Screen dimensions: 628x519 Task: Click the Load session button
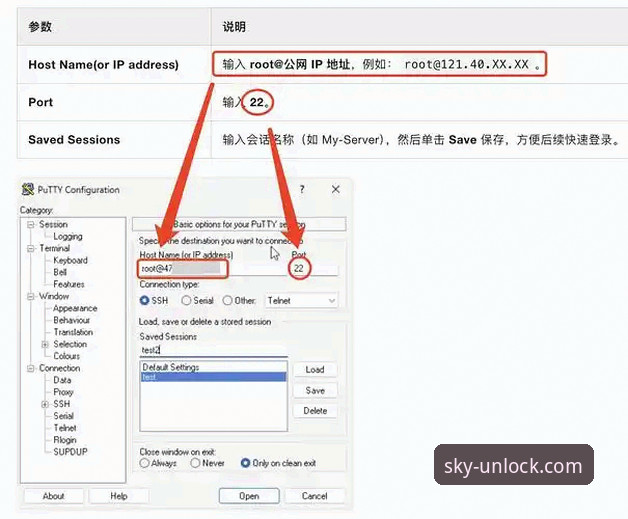coord(315,370)
